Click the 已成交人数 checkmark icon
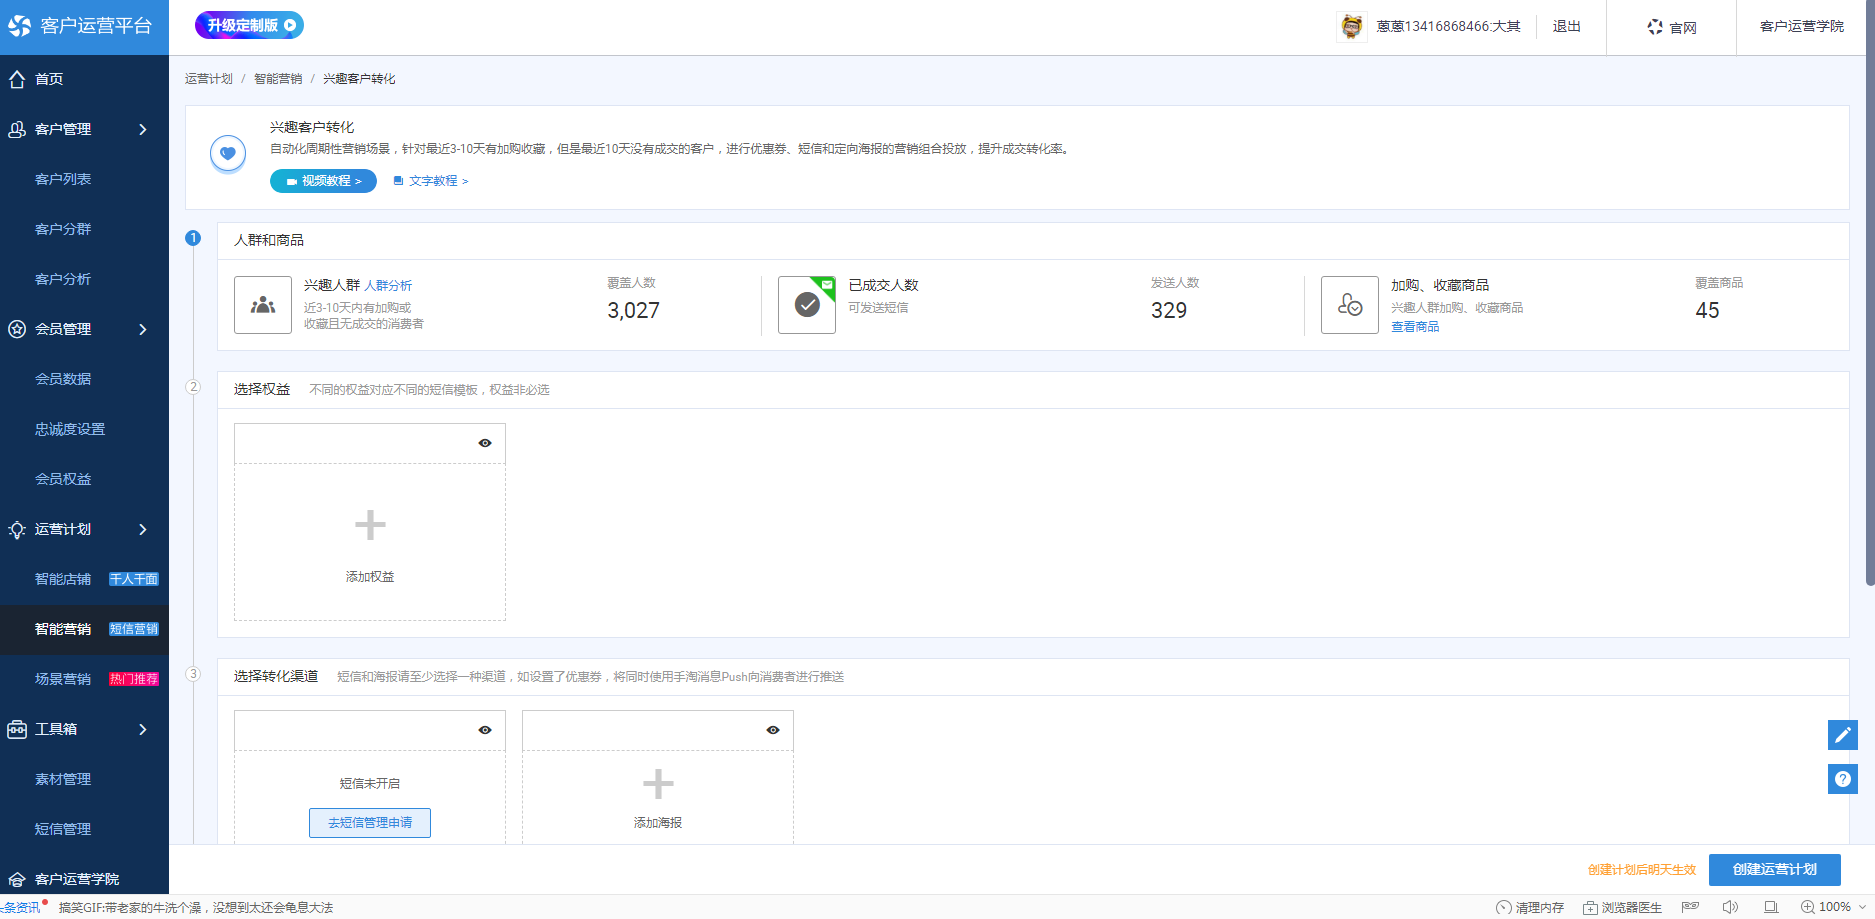 pyautogui.click(x=807, y=305)
